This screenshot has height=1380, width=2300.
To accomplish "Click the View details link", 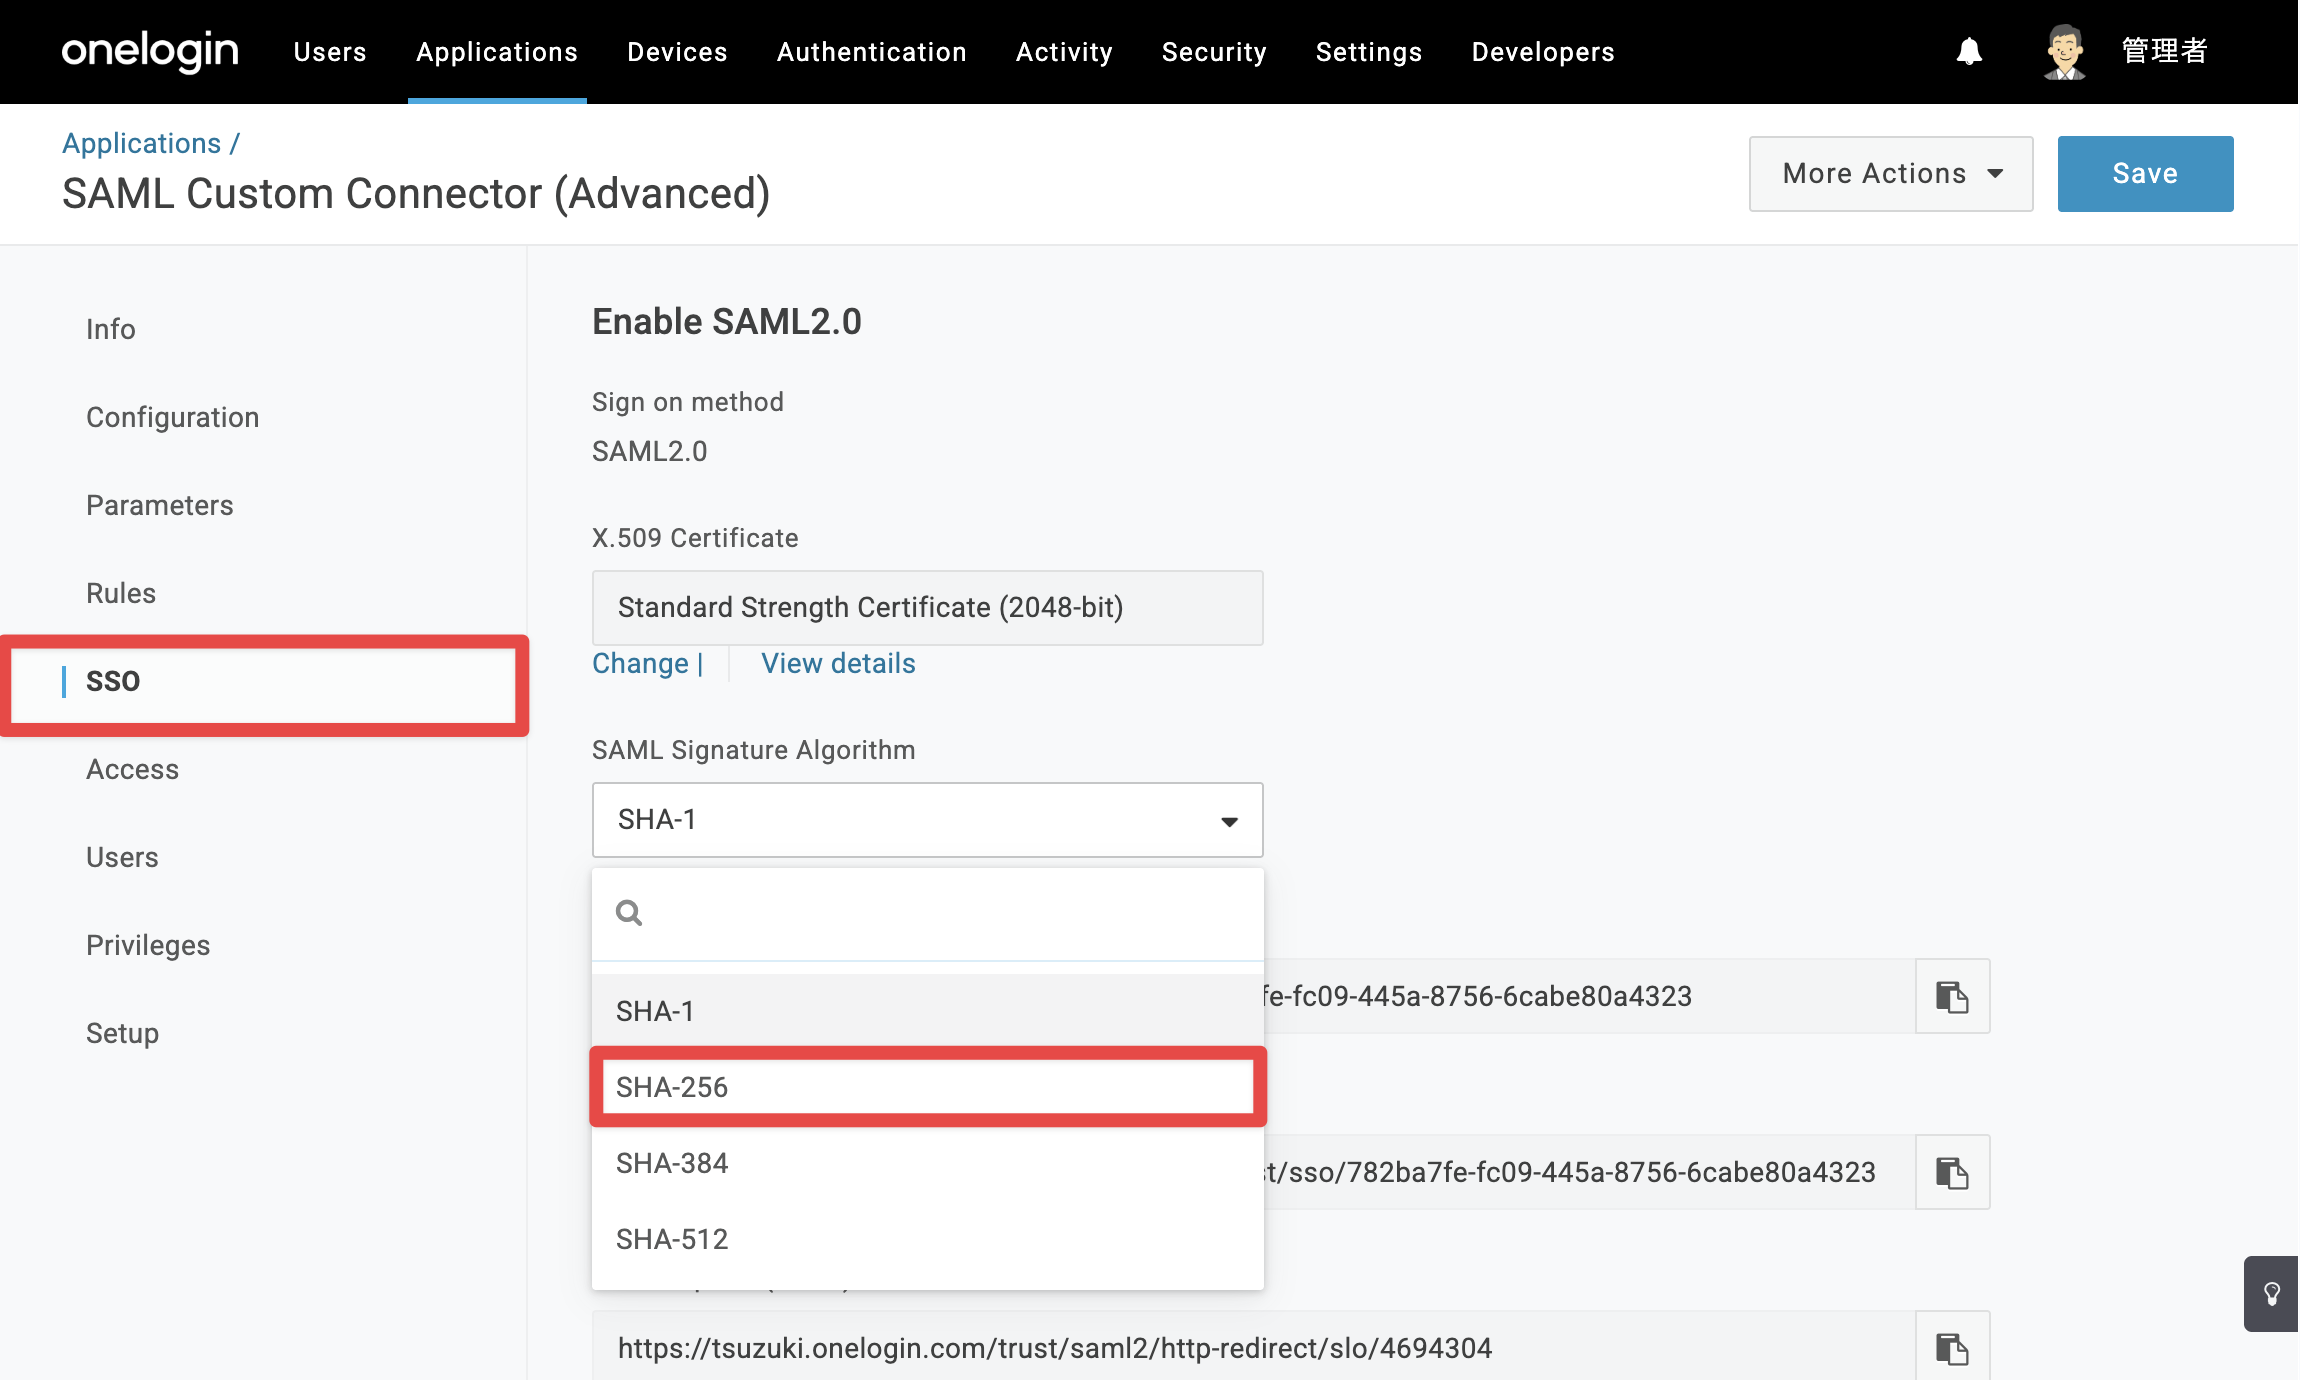I will [x=838, y=663].
